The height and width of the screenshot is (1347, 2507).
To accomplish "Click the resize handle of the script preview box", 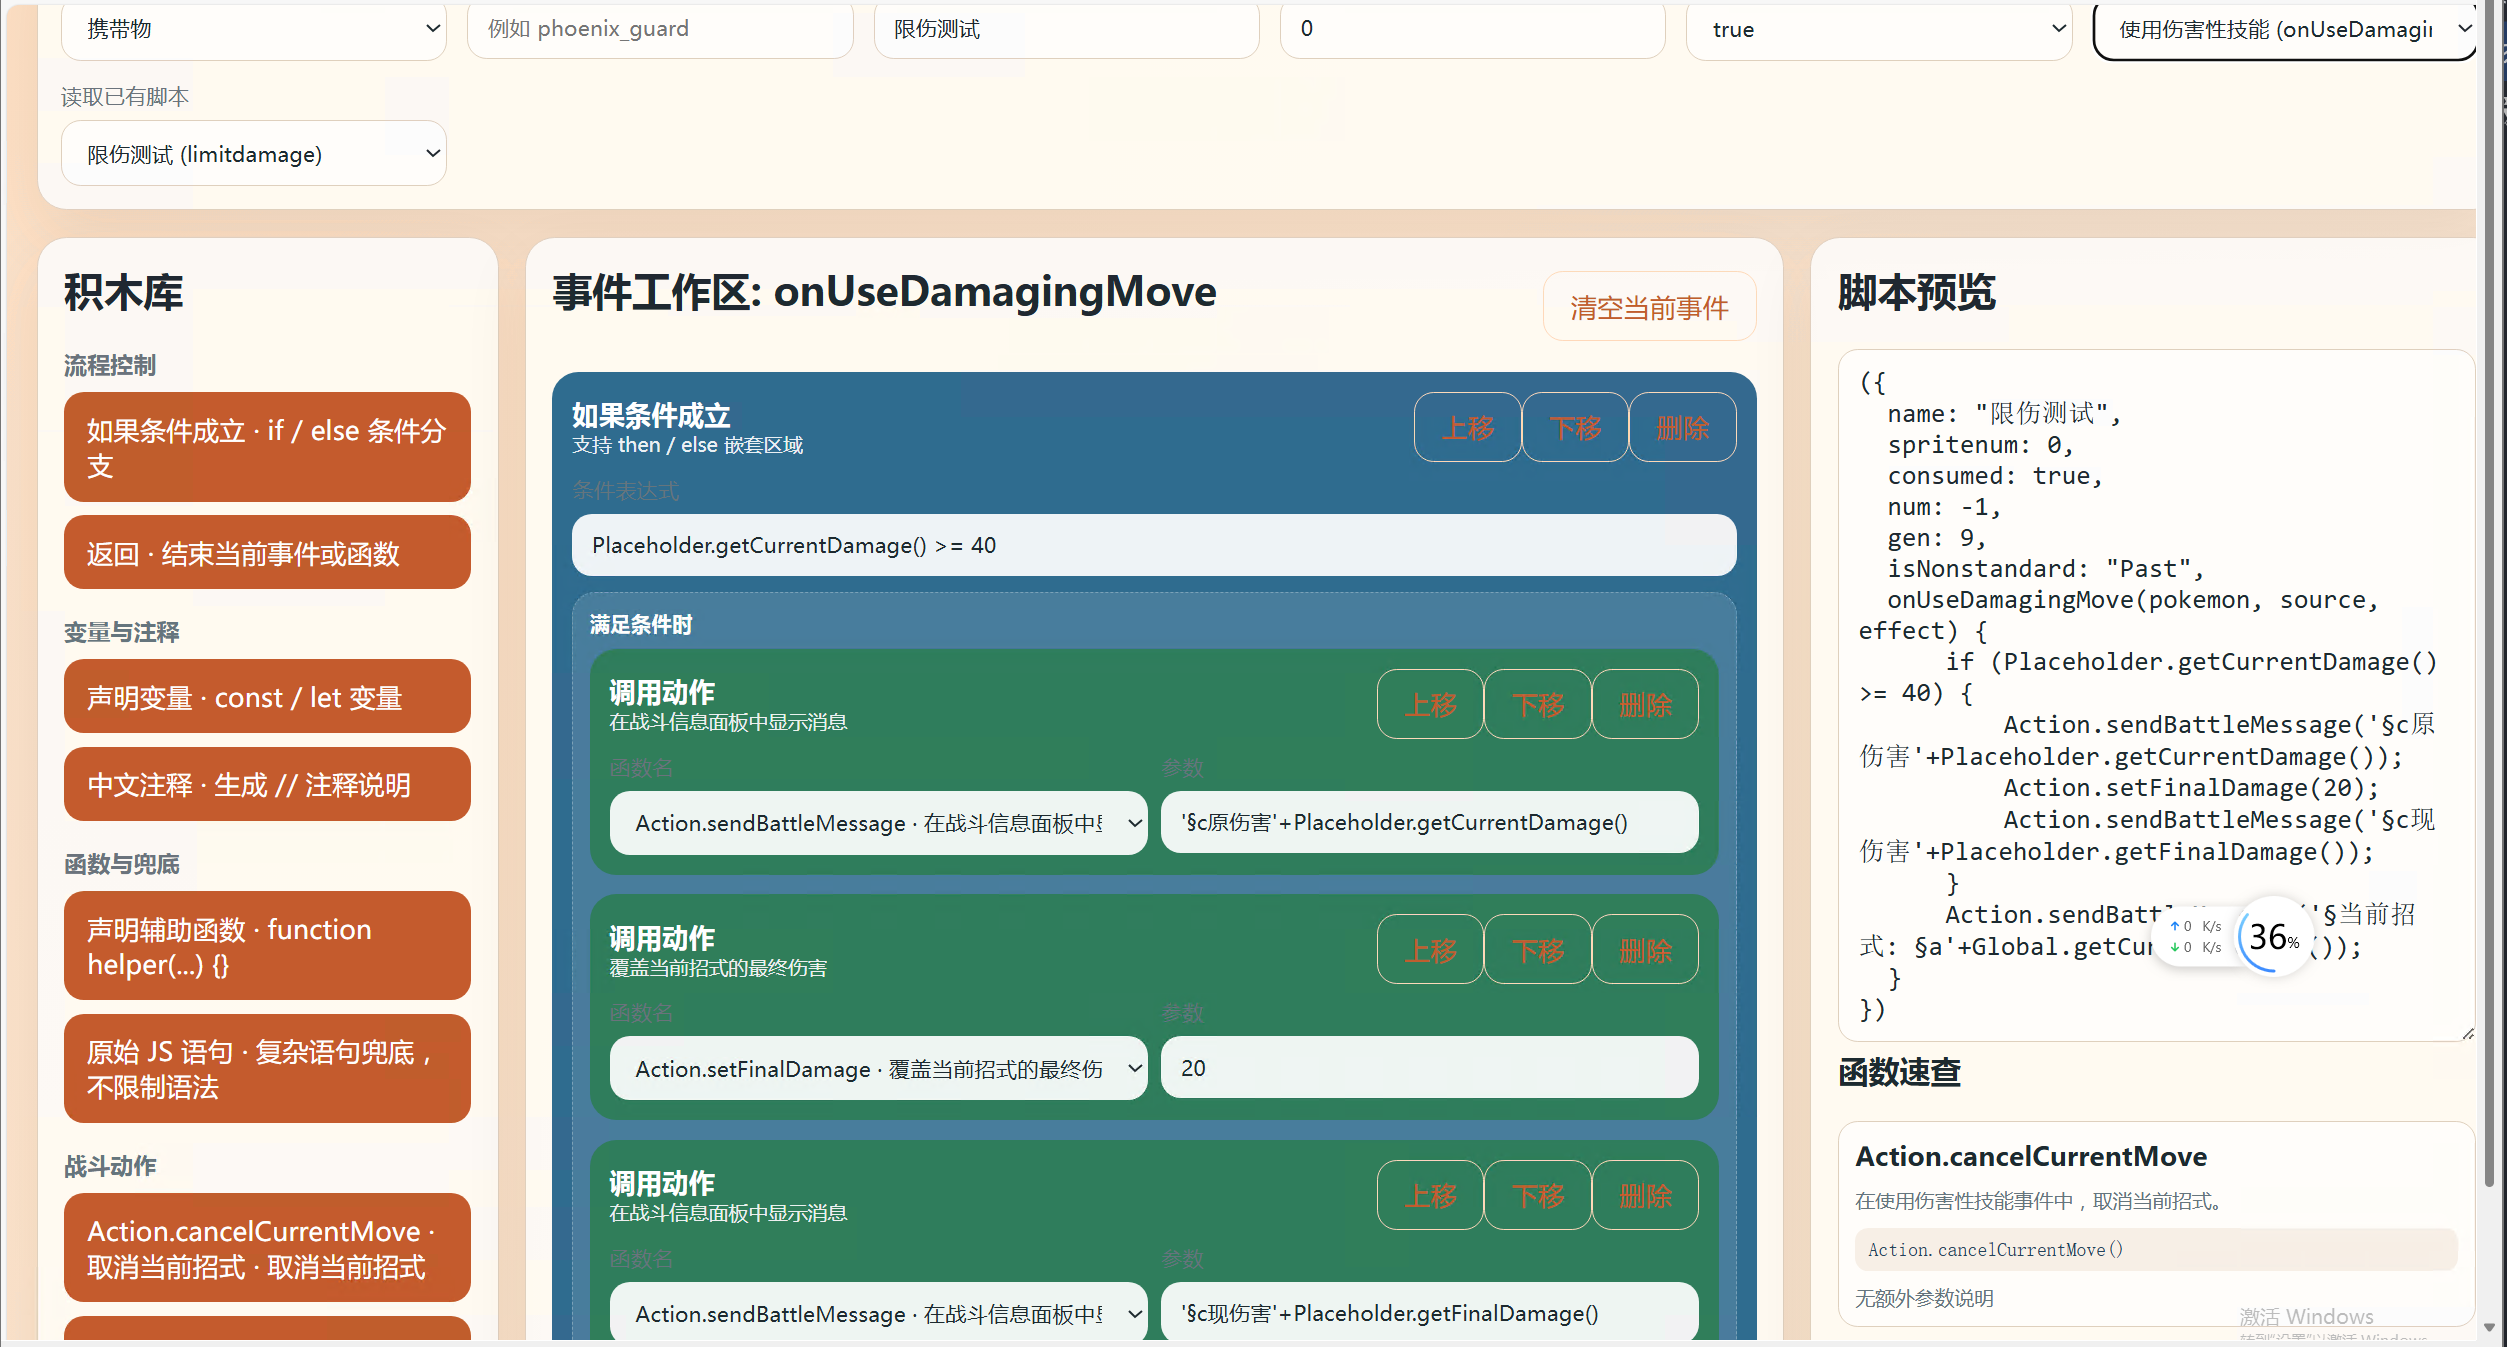I will tap(2467, 1034).
